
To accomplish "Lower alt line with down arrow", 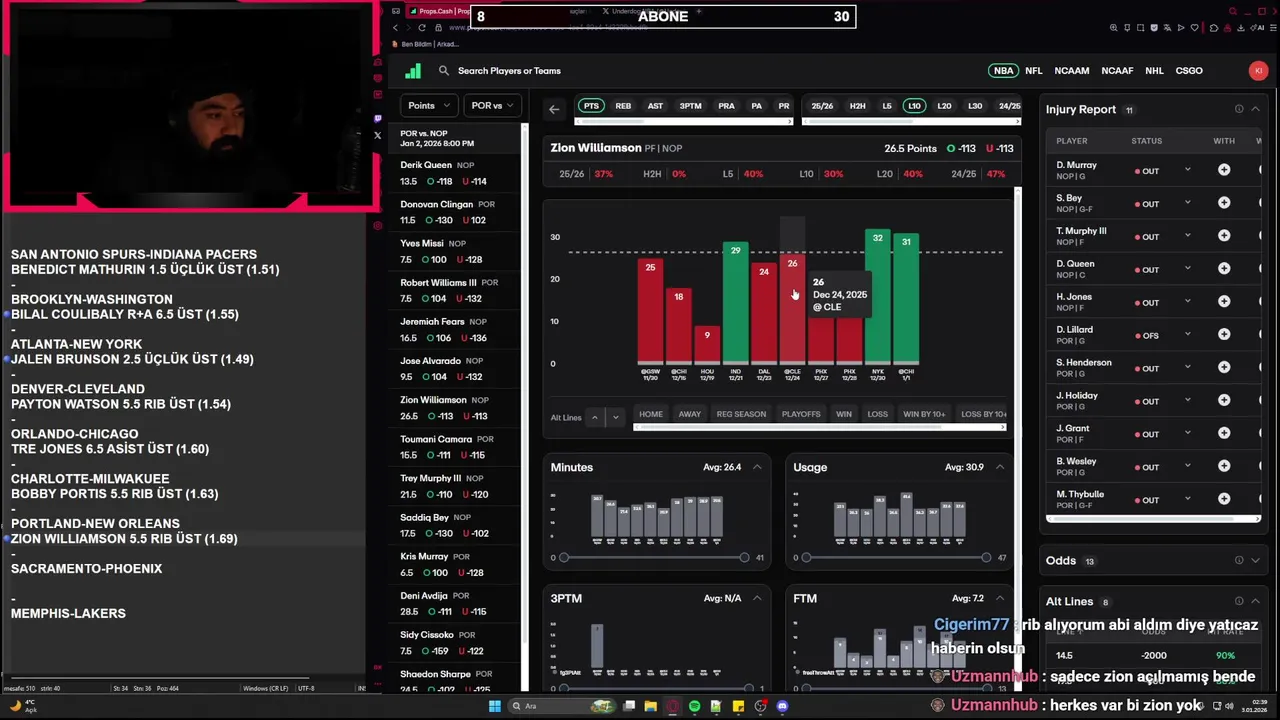I will (x=615, y=417).
